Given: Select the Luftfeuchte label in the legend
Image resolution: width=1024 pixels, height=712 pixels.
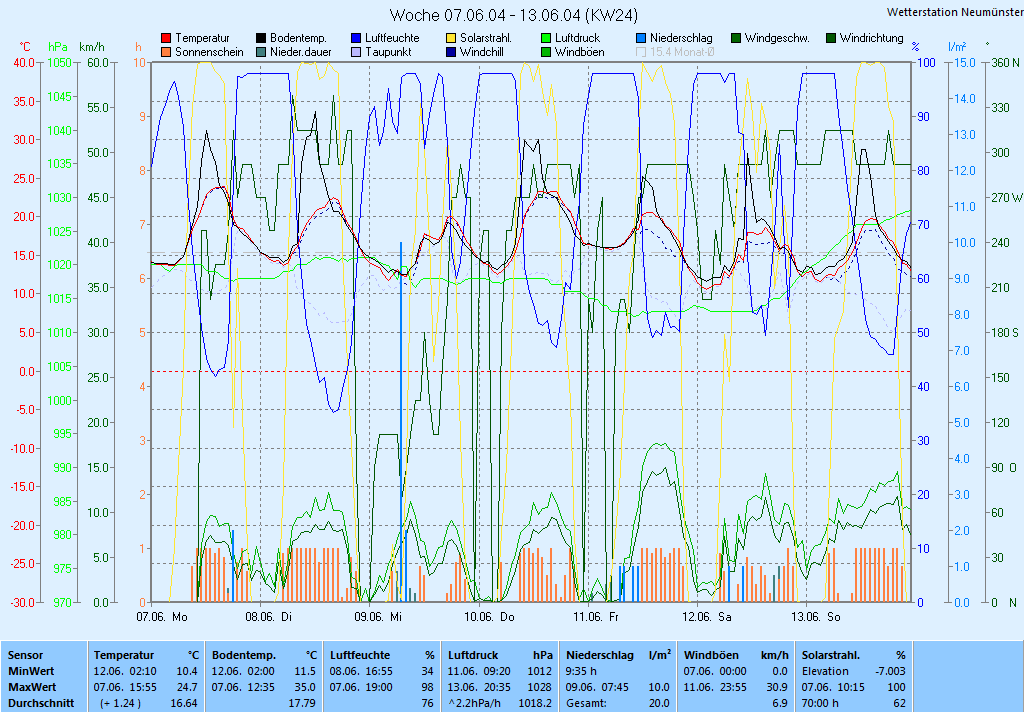Looking at the screenshot, I should click(x=392, y=39).
